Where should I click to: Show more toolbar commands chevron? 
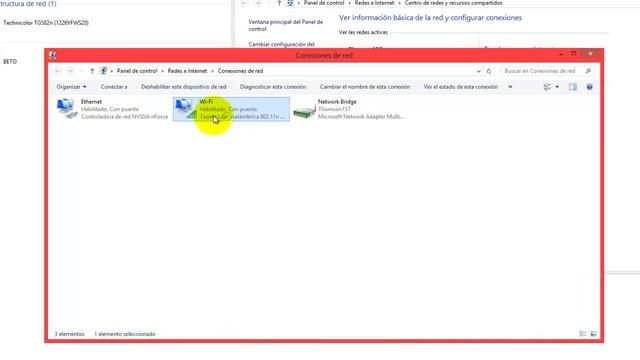510,87
